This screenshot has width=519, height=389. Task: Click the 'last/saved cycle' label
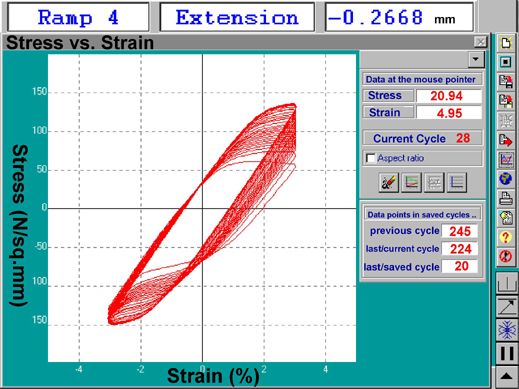tap(401, 267)
